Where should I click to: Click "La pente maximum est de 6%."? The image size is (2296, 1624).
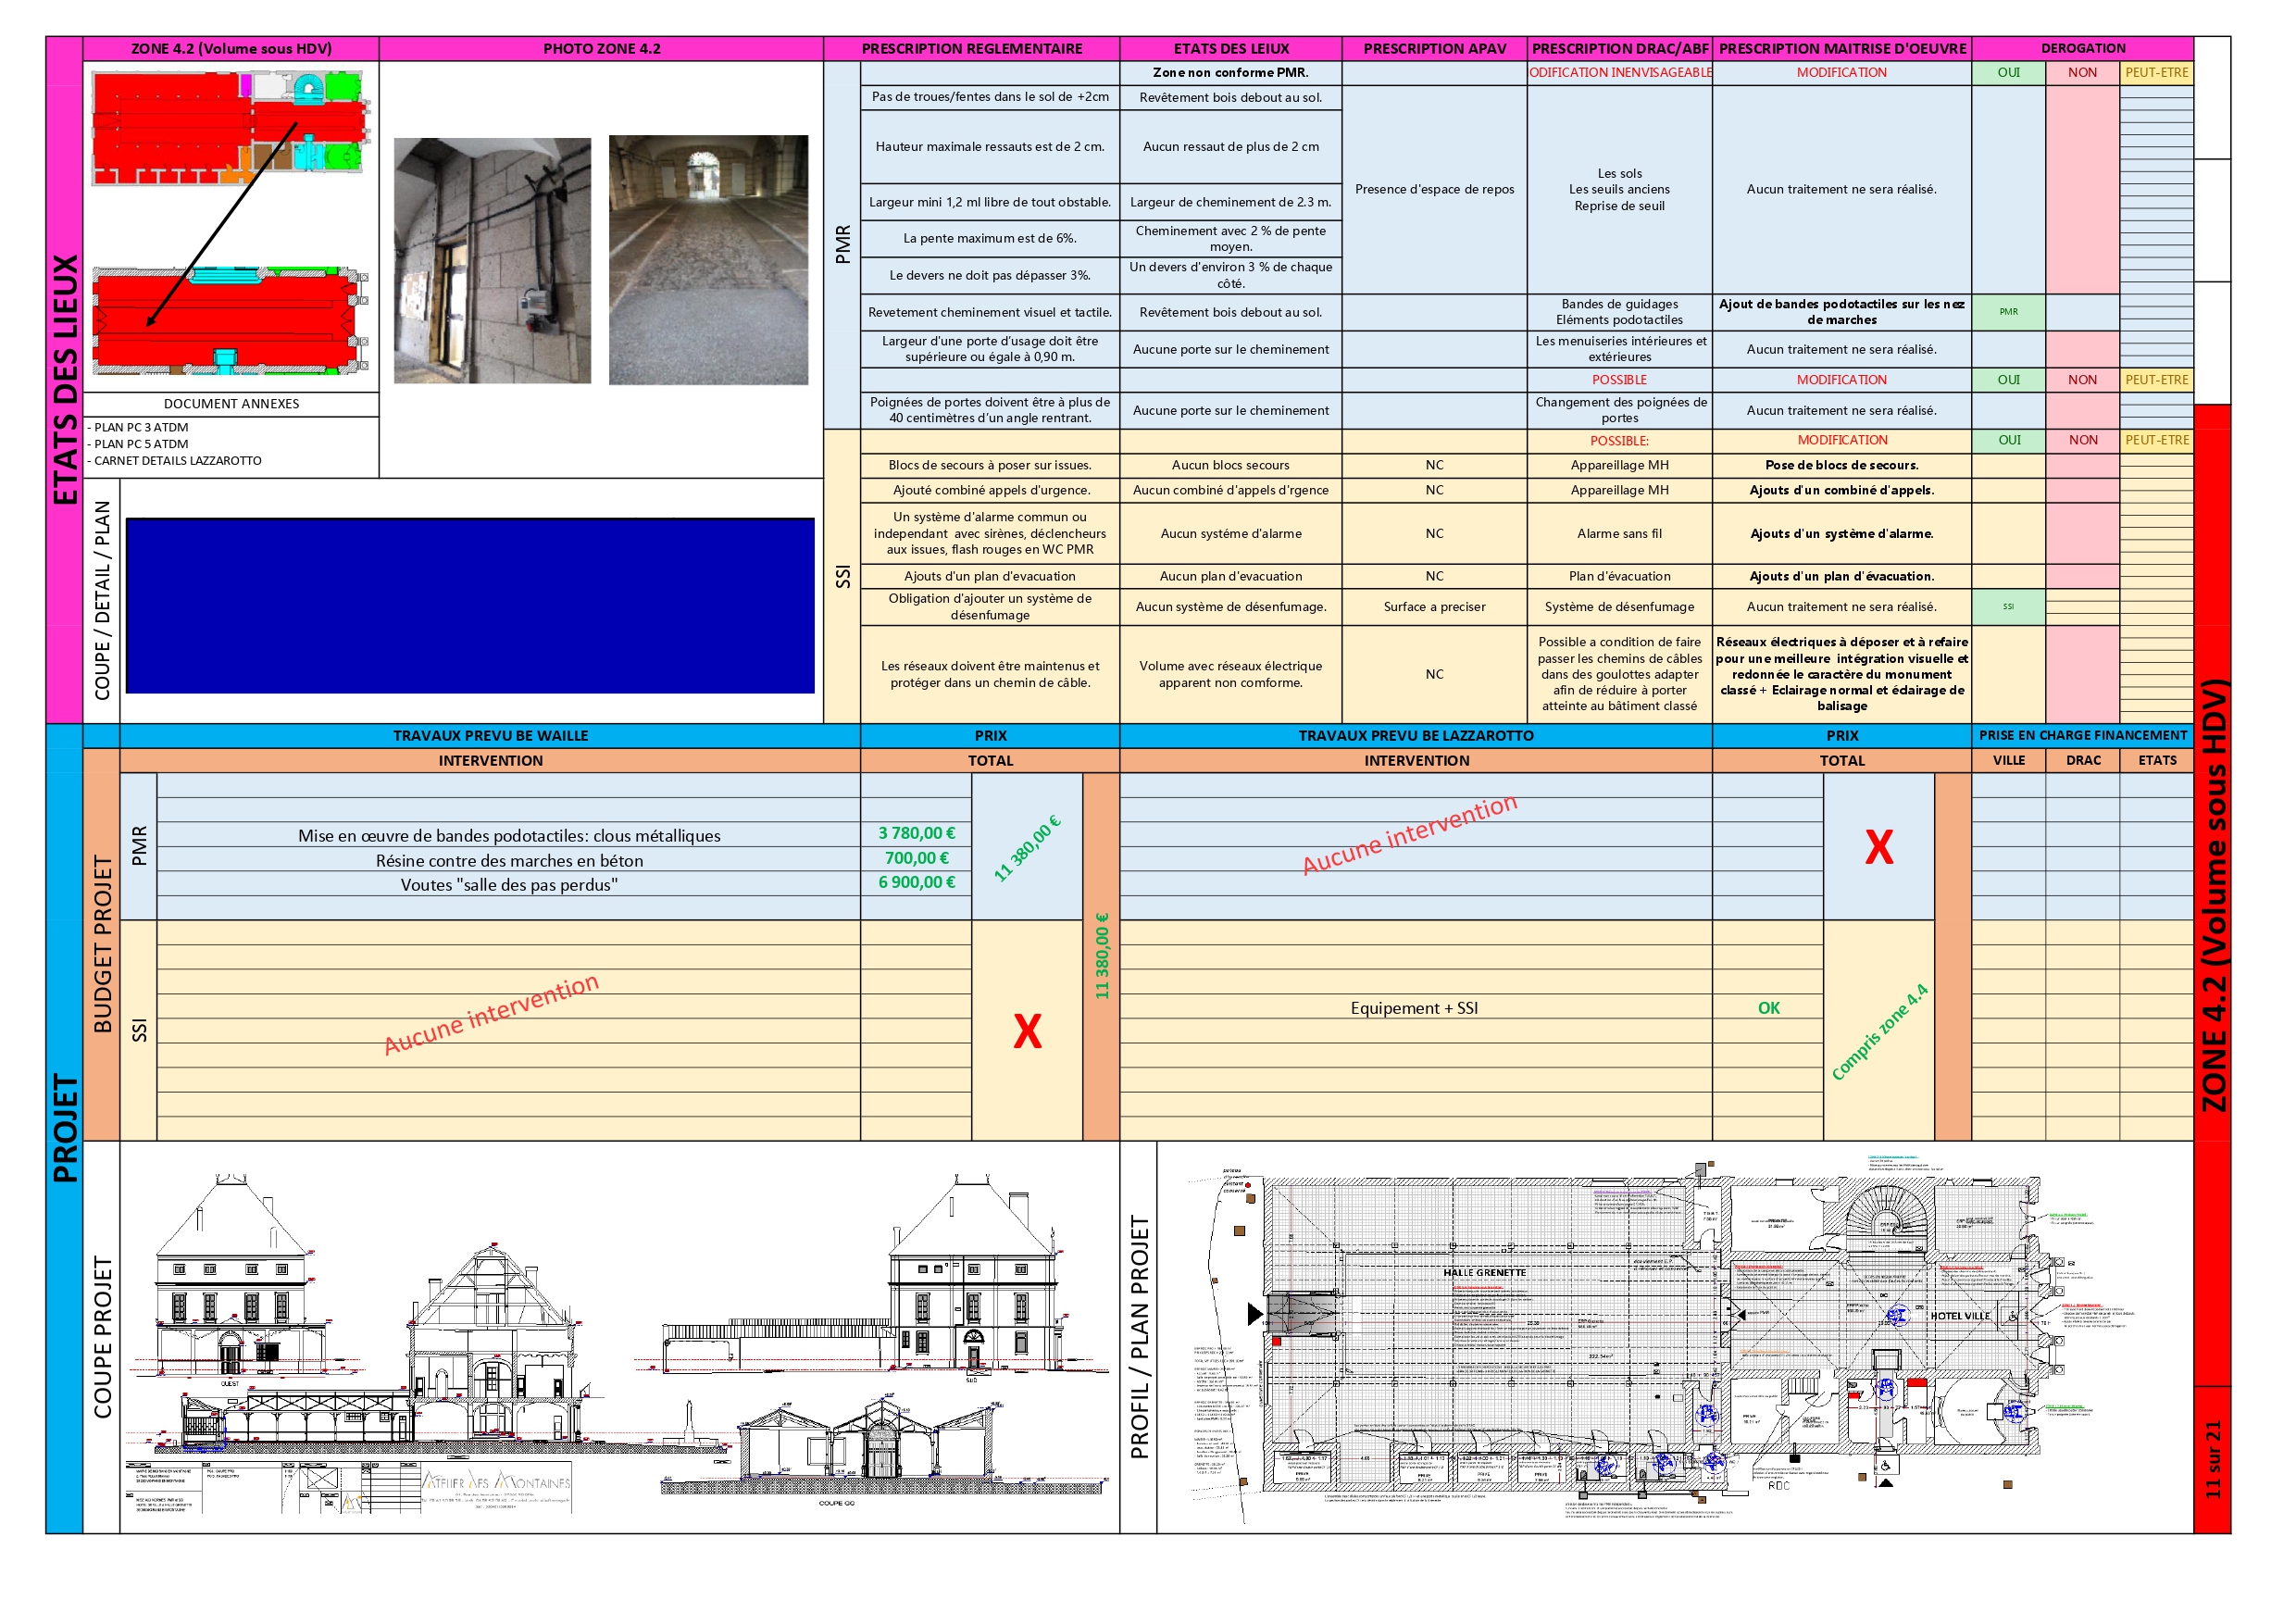tap(990, 238)
